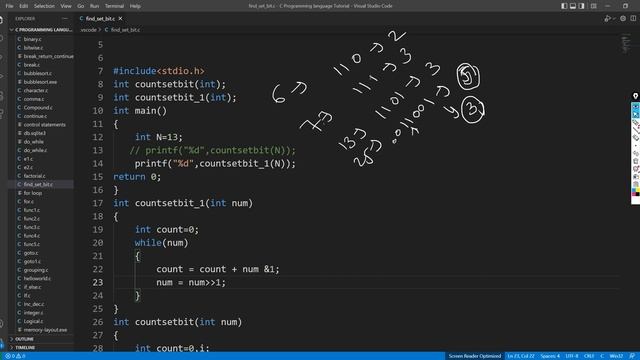Screen dimensions: 640x360
Task: Select the find_set_bit.c editor tab
Action: (x=100, y=19)
